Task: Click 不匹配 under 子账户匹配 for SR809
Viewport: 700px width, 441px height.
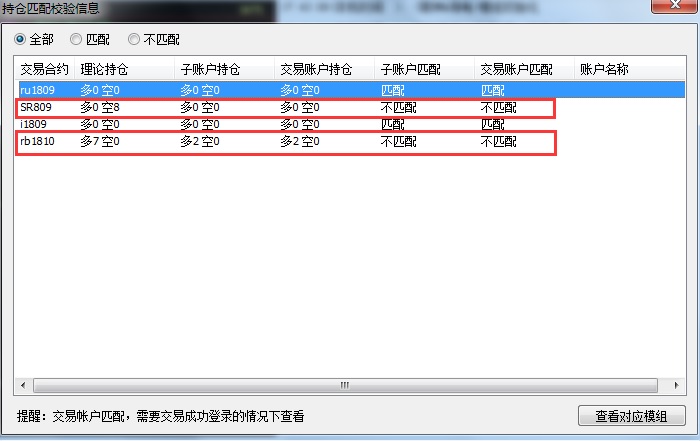Action: coord(398,107)
